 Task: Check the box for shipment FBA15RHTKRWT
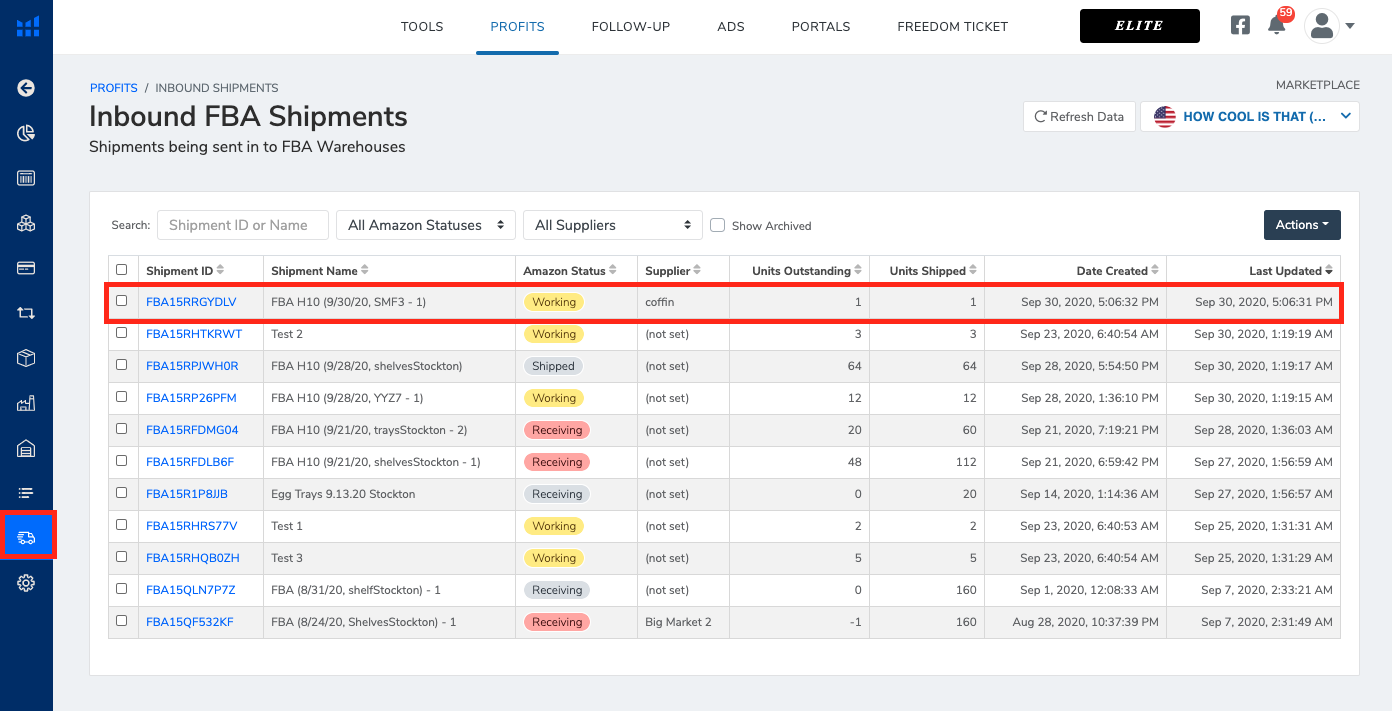coord(122,333)
